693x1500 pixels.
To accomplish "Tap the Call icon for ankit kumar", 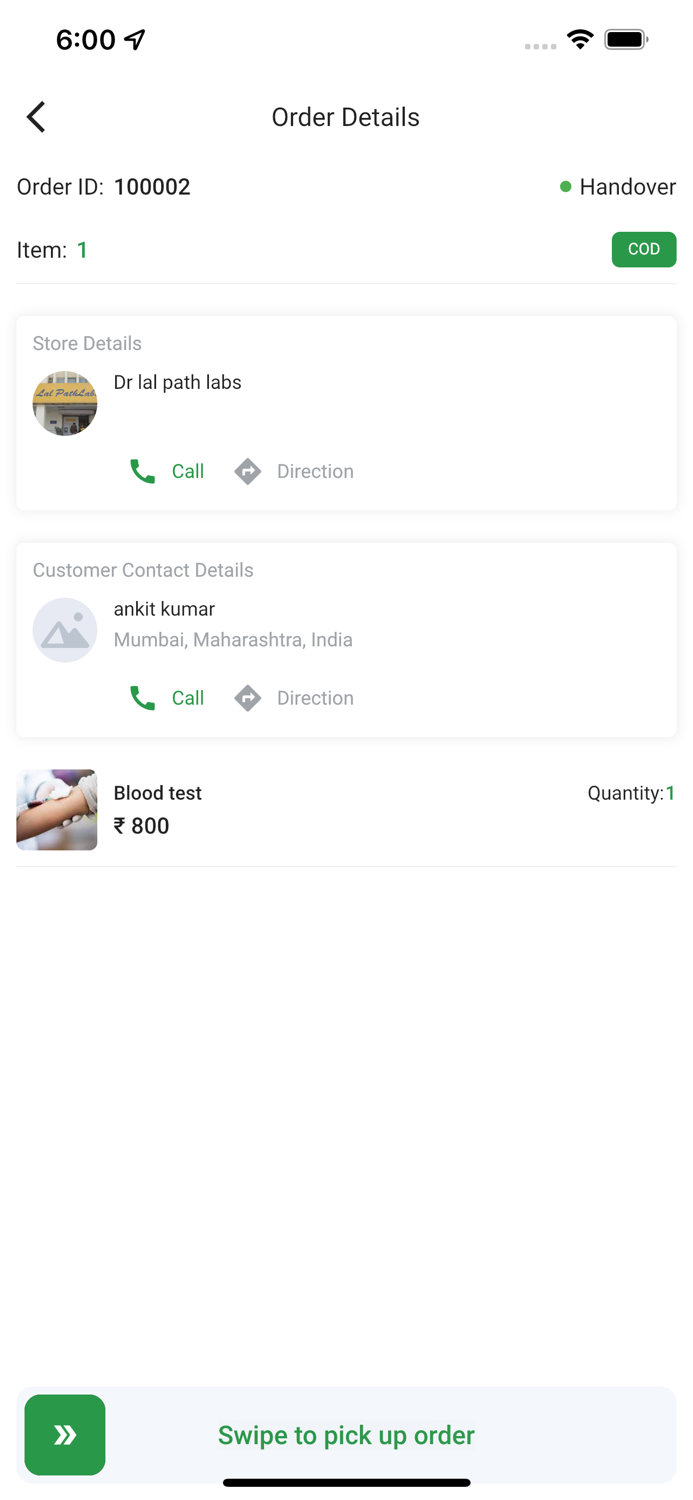I will pyautogui.click(x=142, y=697).
